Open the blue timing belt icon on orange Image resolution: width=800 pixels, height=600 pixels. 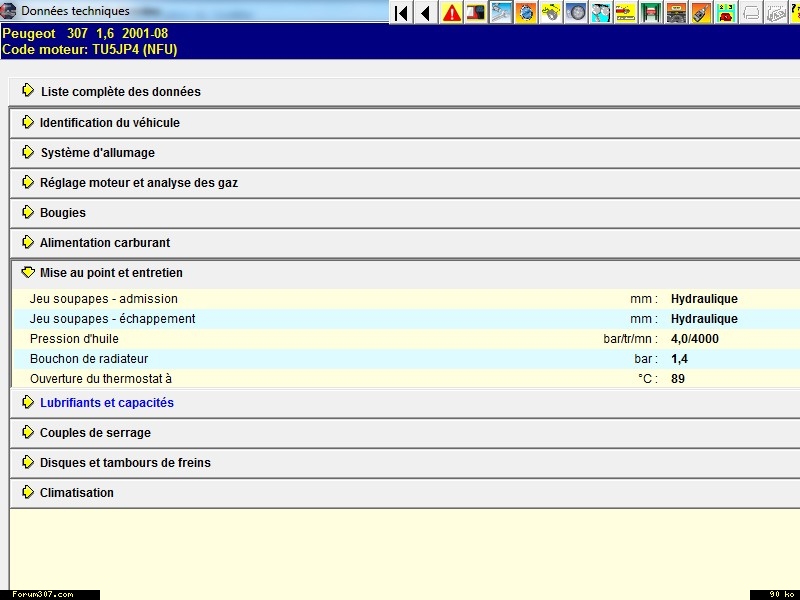click(x=526, y=12)
